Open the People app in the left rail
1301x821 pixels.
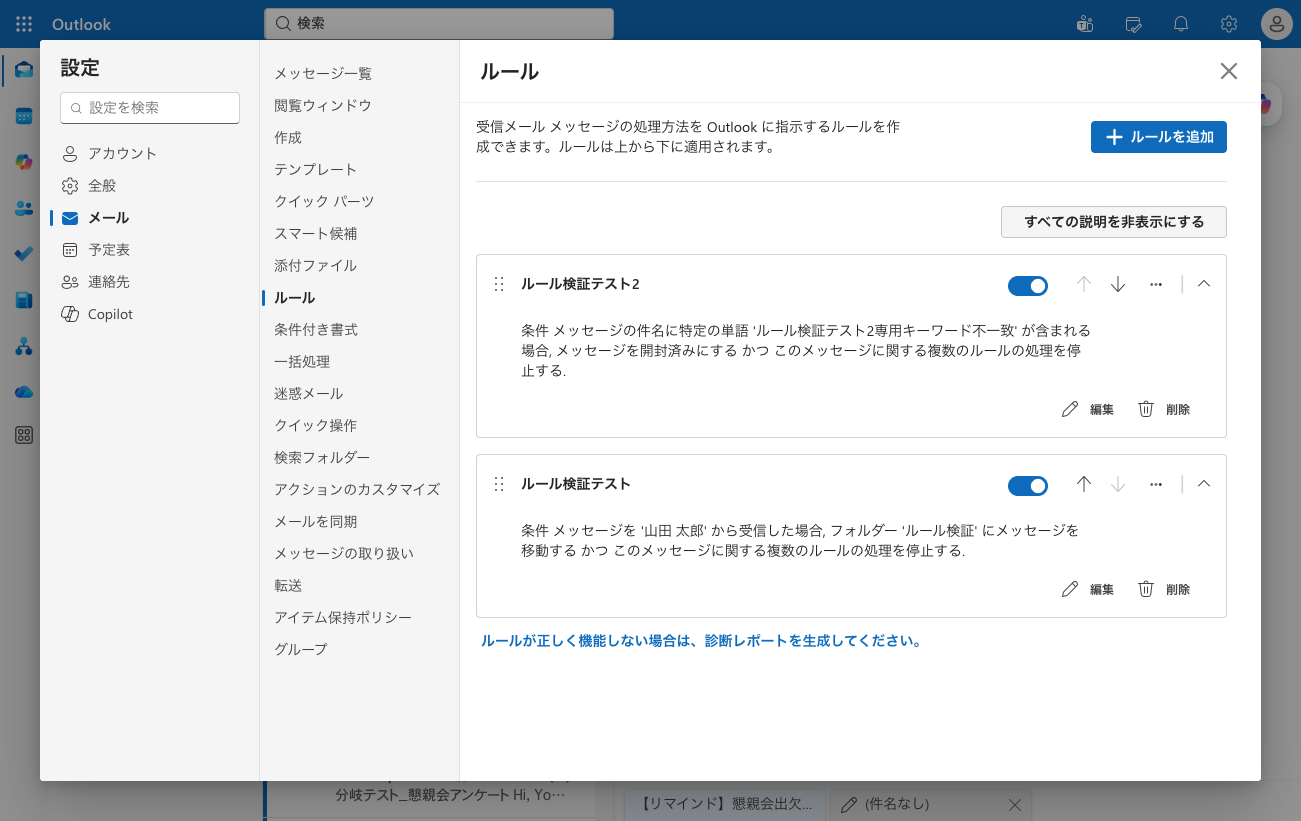click(x=24, y=208)
